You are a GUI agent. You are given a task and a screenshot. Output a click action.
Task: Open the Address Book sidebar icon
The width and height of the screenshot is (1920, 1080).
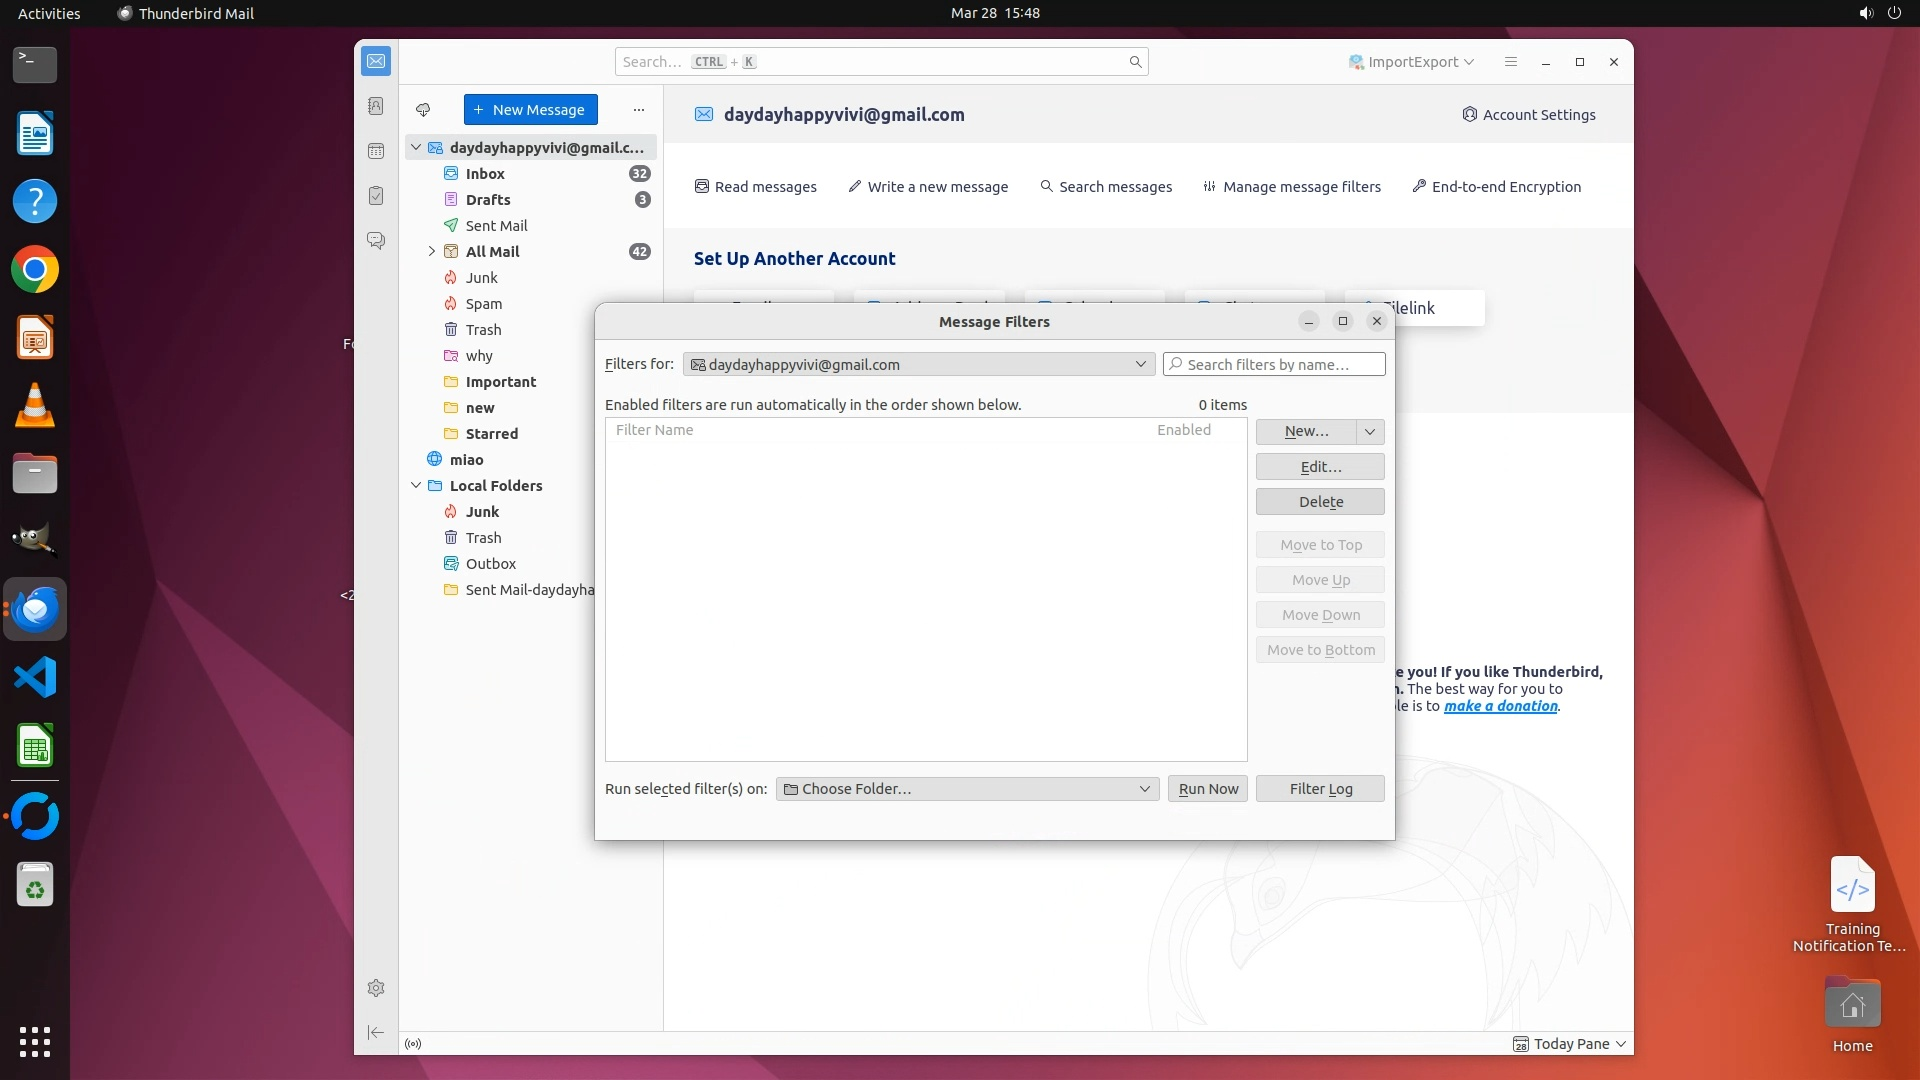[376, 106]
